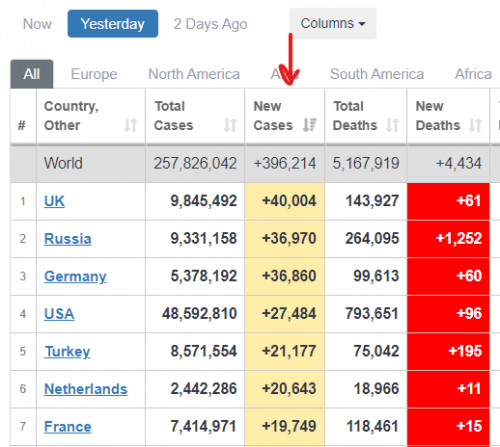Open the UK country link
Viewport: 500px width, 447px height.
54,201
